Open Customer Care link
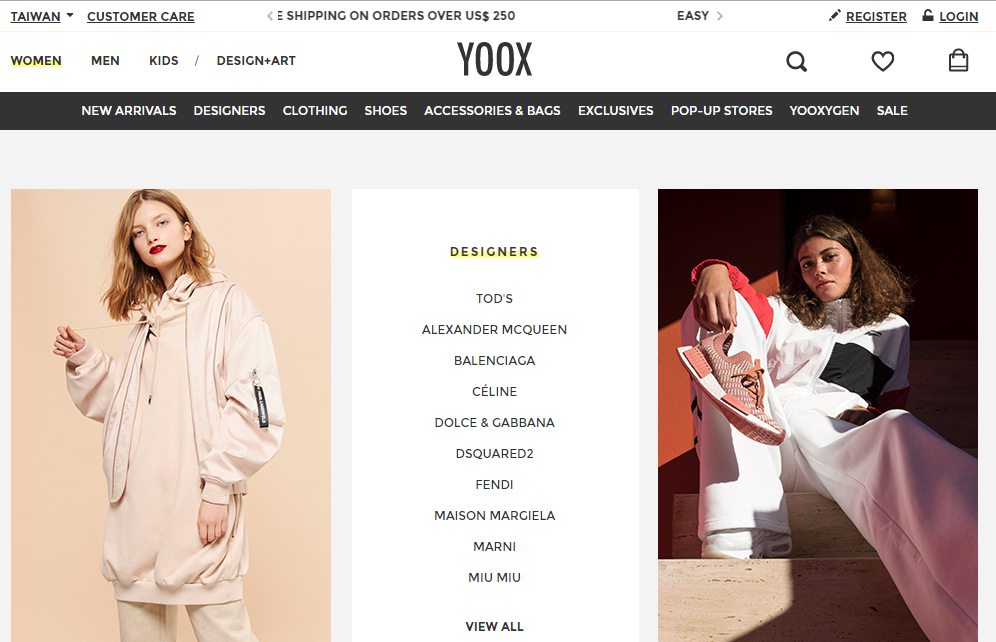996x642 pixels. point(140,17)
